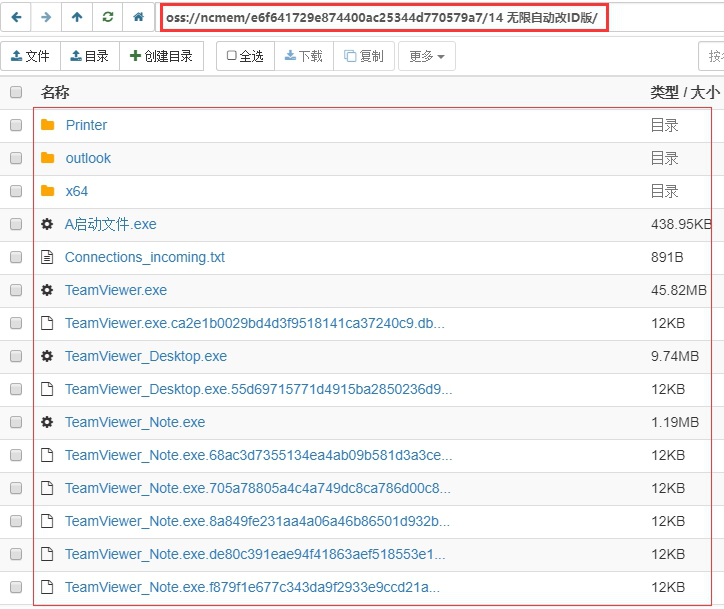Click the gear icon beside TeamViewer_Desktop.exe
The height and width of the screenshot is (609, 724).
click(47, 356)
